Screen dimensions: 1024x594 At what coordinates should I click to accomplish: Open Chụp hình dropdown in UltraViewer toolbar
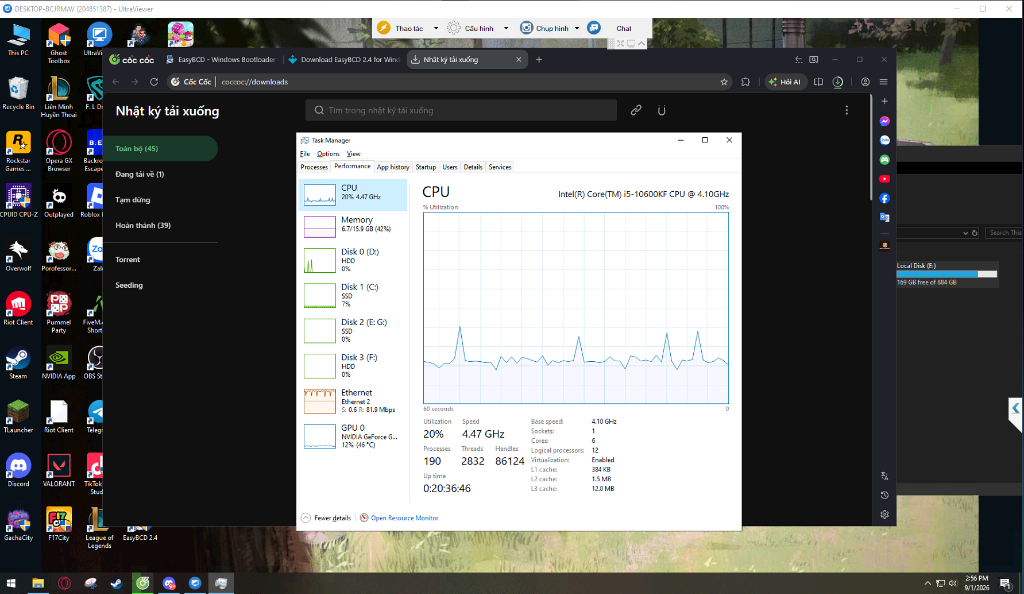[577, 29]
